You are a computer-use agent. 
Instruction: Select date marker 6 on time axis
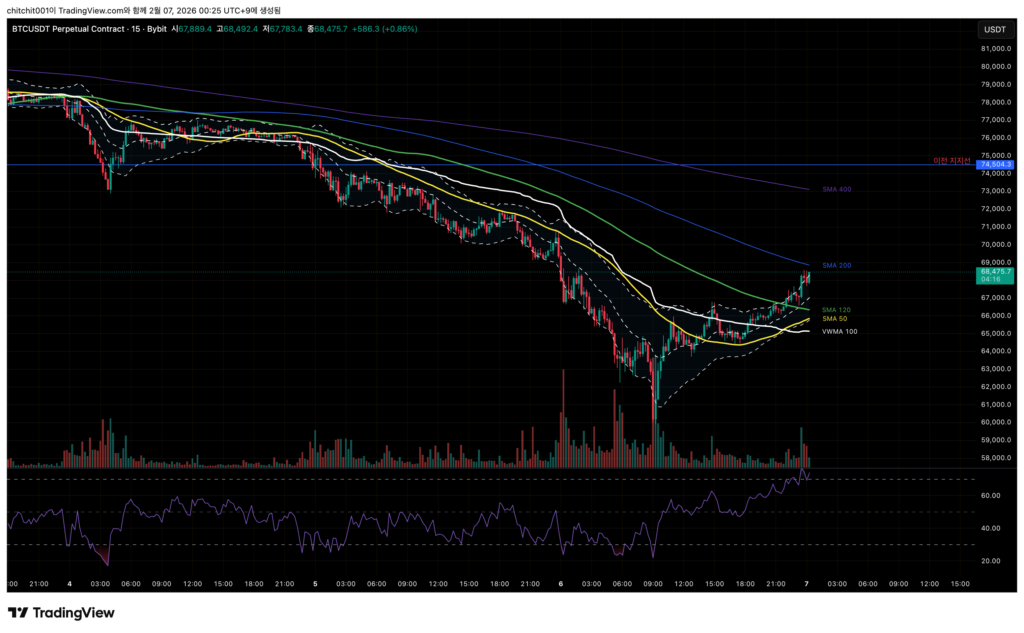point(561,583)
